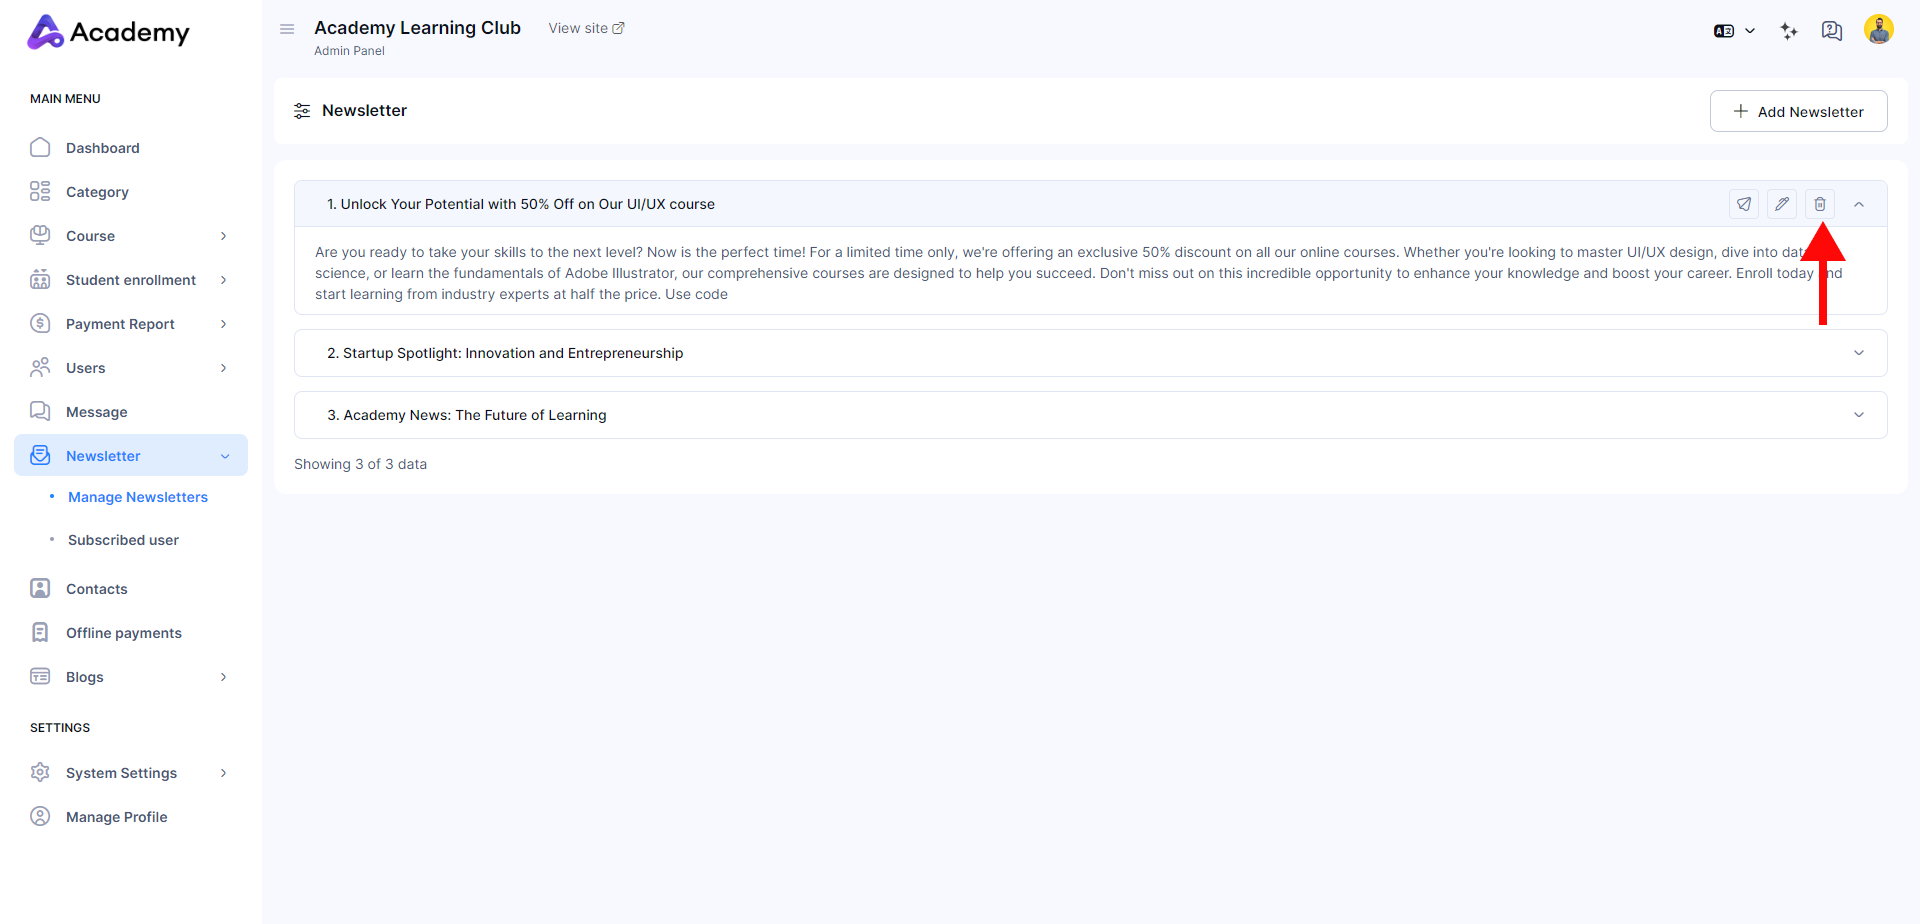
Task: Click the newsletter filter sliders icon
Action: (302, 111)
